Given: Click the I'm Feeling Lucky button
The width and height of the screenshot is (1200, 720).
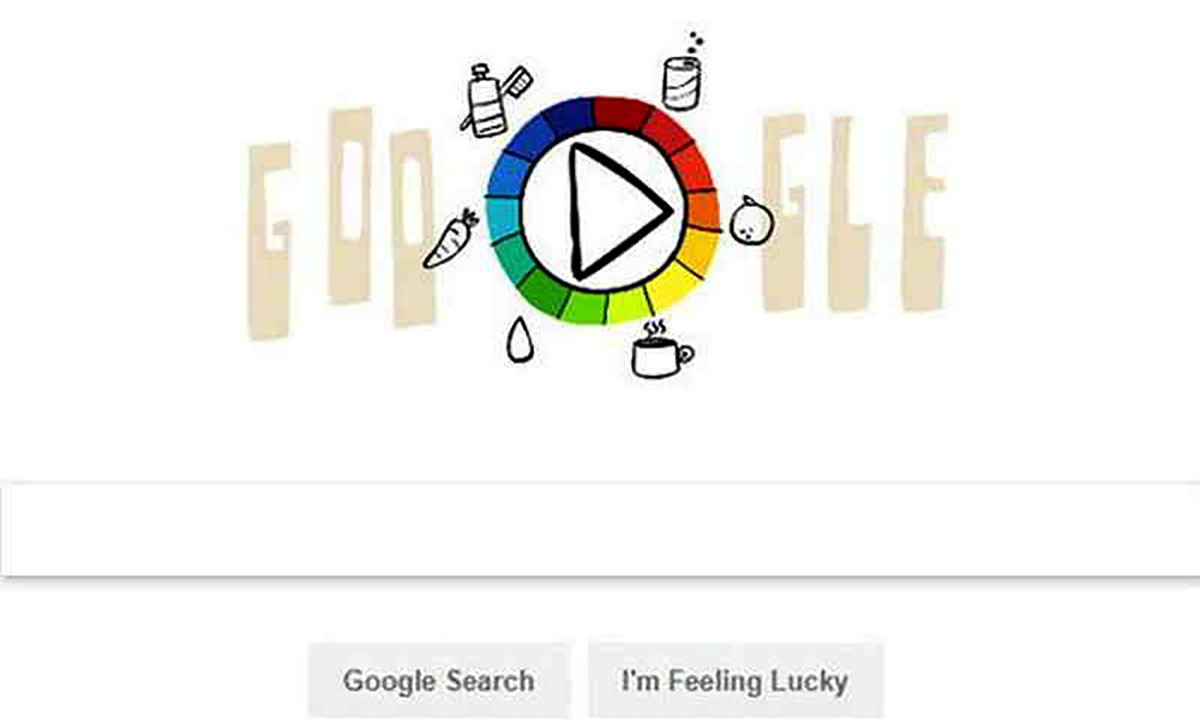Looking at the screenshot, I should tap(735, 682).
